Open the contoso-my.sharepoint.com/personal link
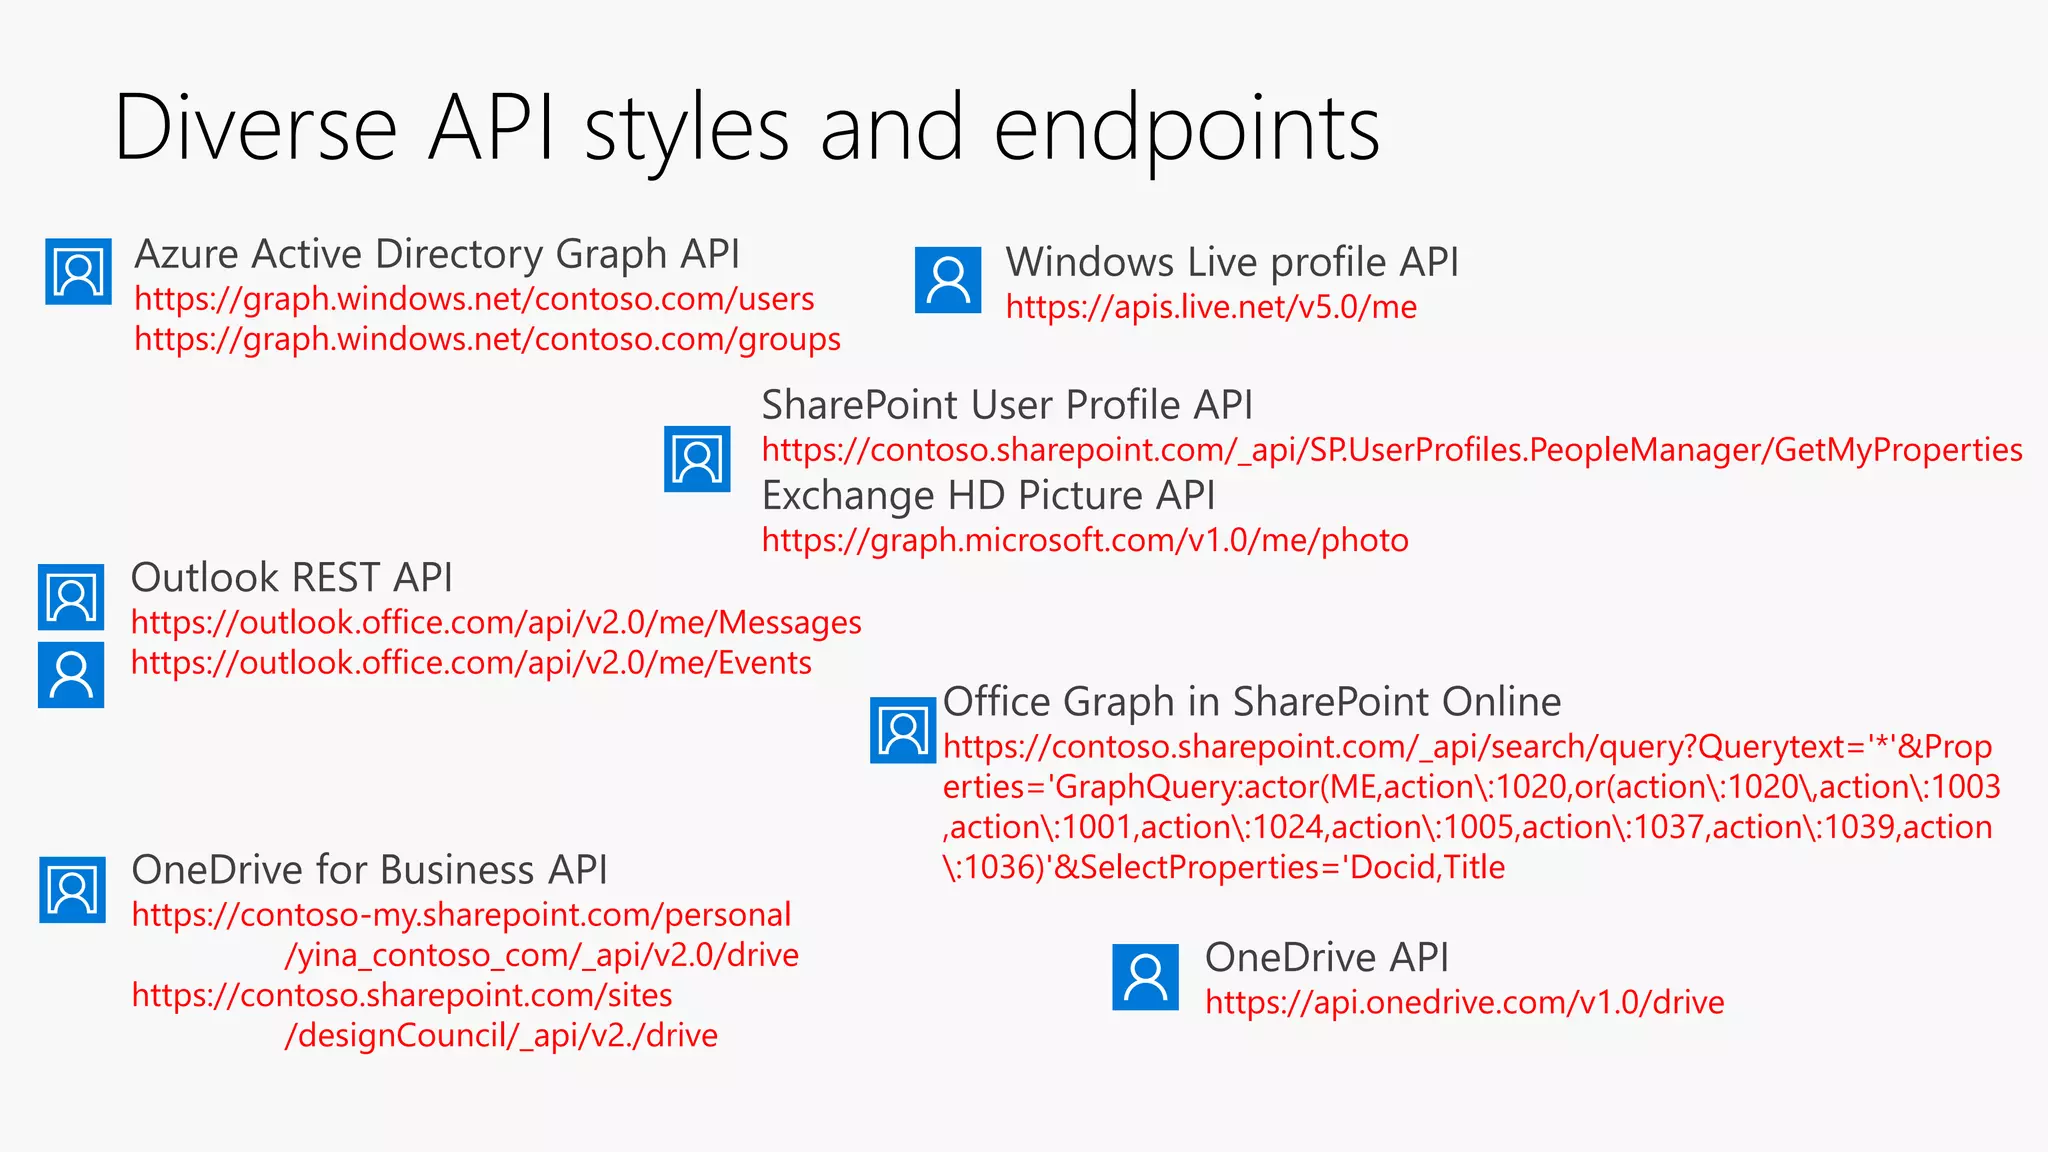The image size is (2048, 1152). click(461, 915)
